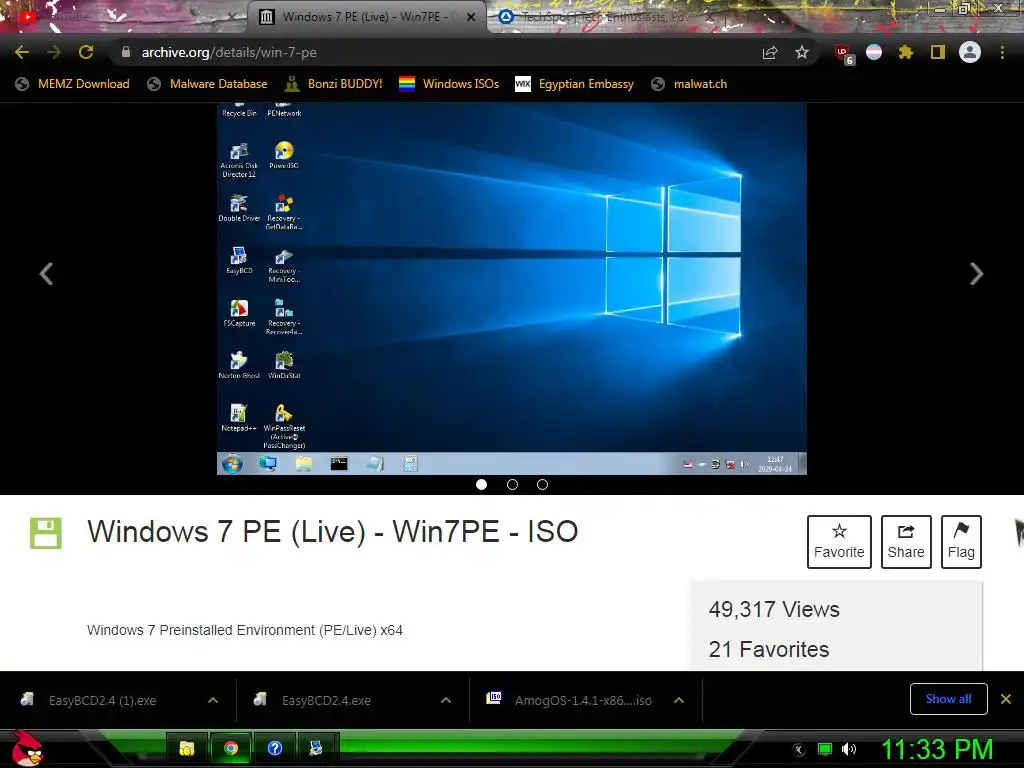Show next image with right carousel chevron
The image size is (1024, 768).
pyautogui.click(x=976, y=274)
